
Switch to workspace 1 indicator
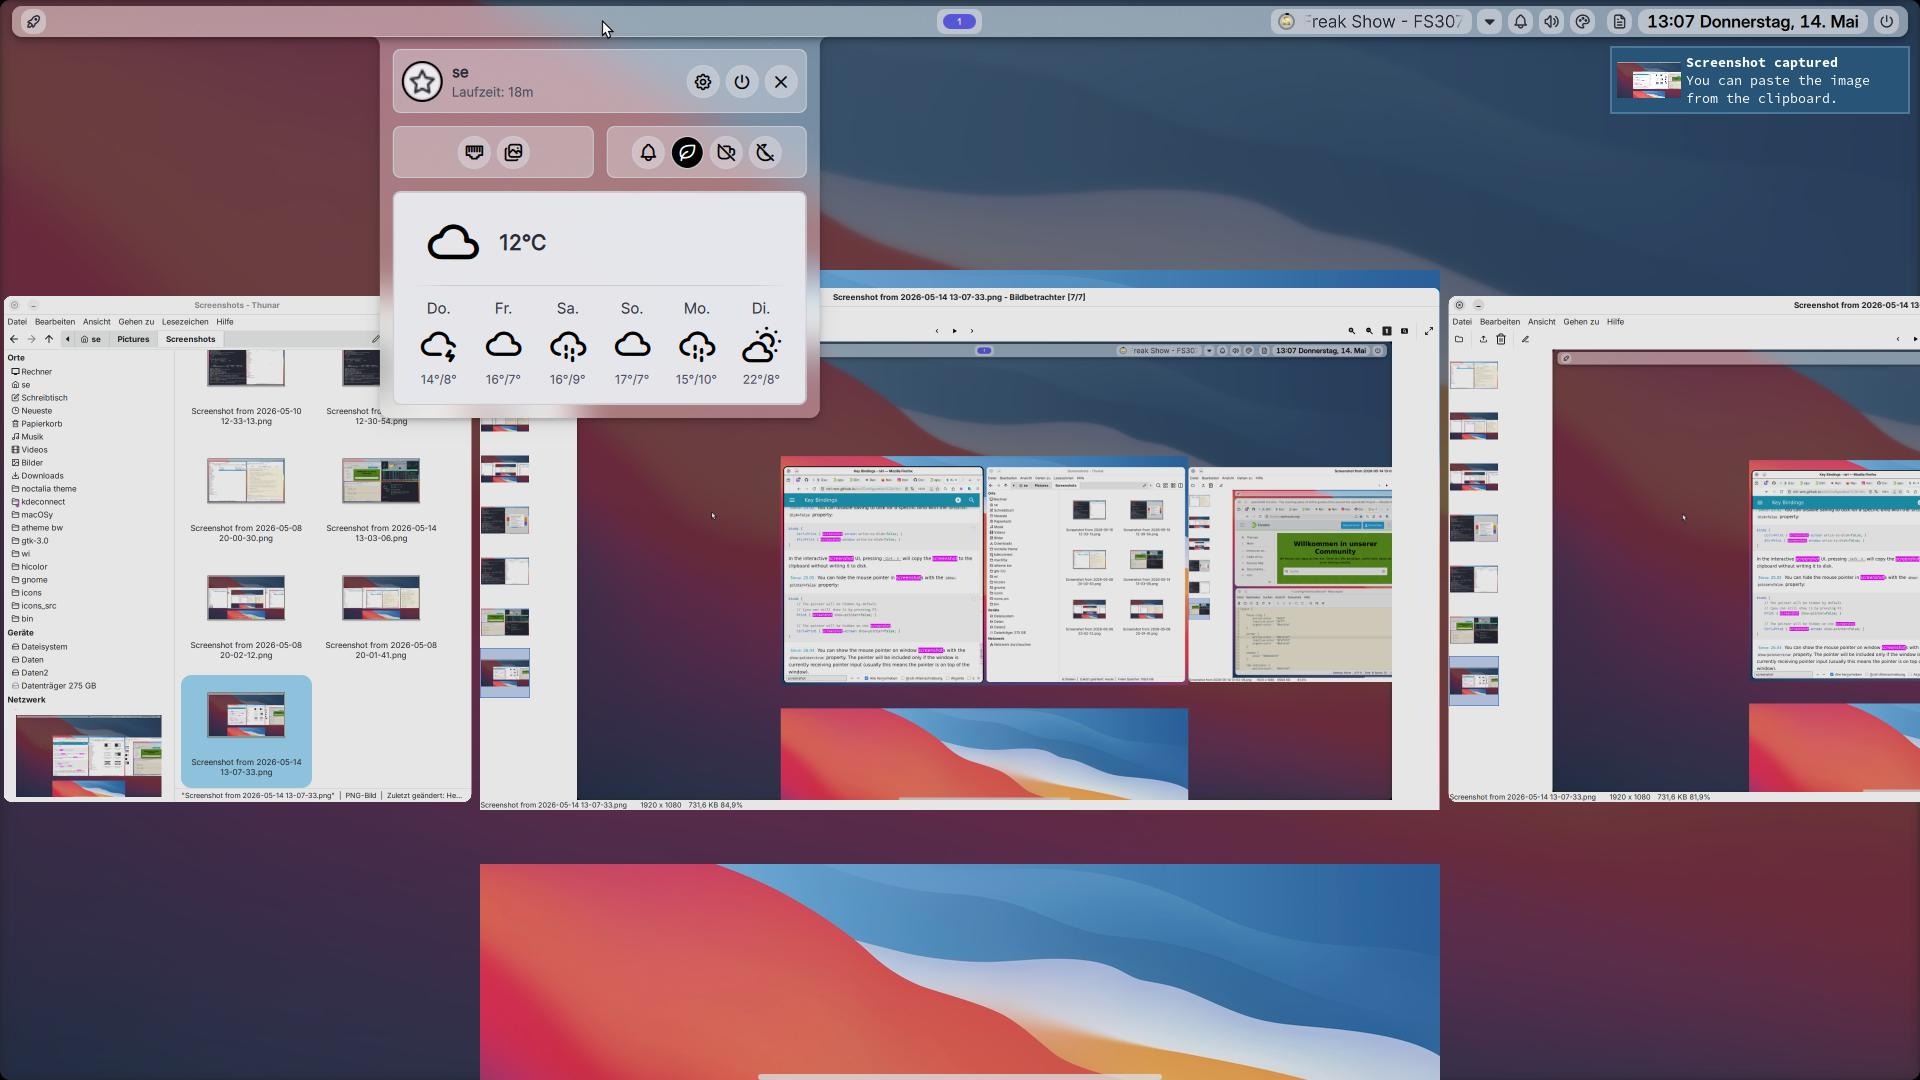(x=959, y=21)
